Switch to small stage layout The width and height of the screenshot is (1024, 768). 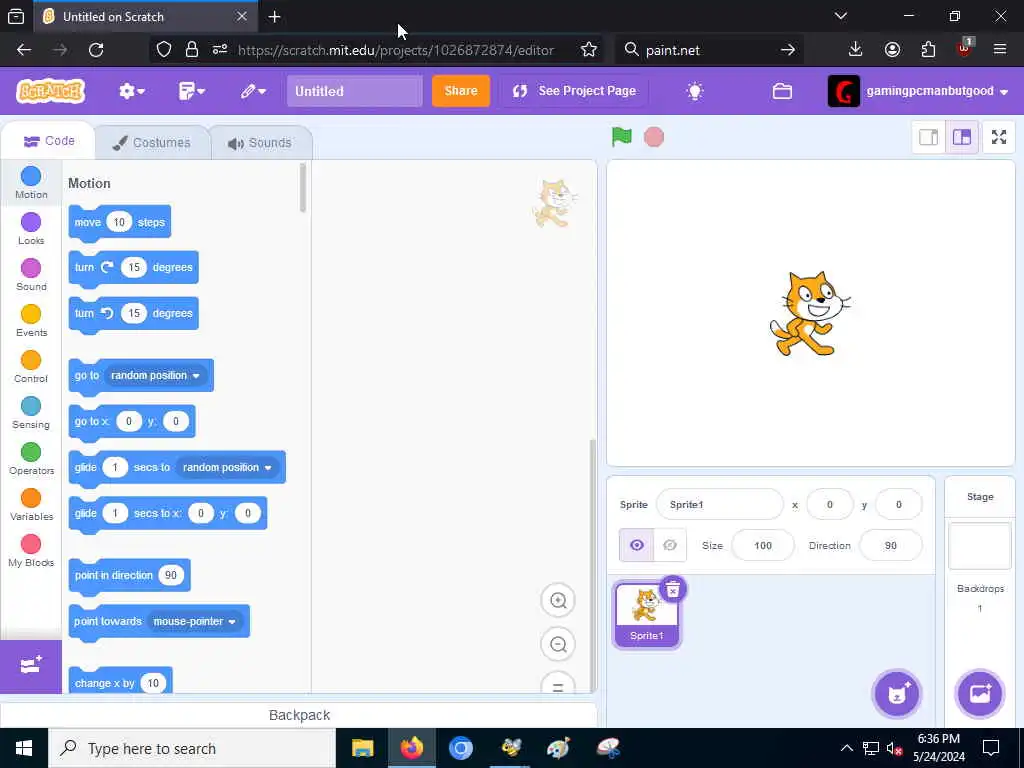[928, 137]
